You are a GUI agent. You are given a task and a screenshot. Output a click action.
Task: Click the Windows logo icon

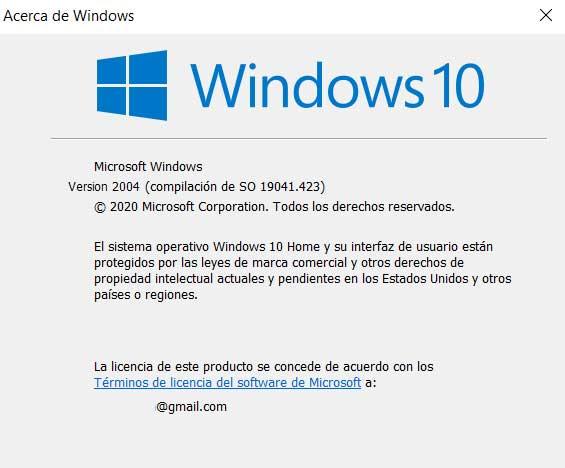pos(132,85)
